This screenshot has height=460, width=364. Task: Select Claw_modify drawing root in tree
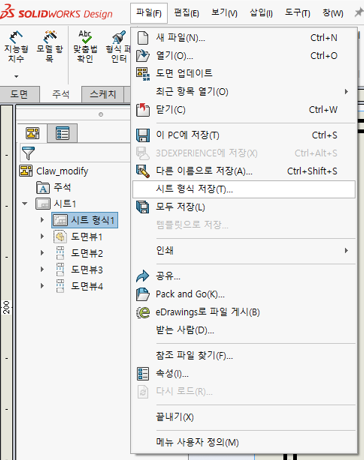click(x=62, y=171)
